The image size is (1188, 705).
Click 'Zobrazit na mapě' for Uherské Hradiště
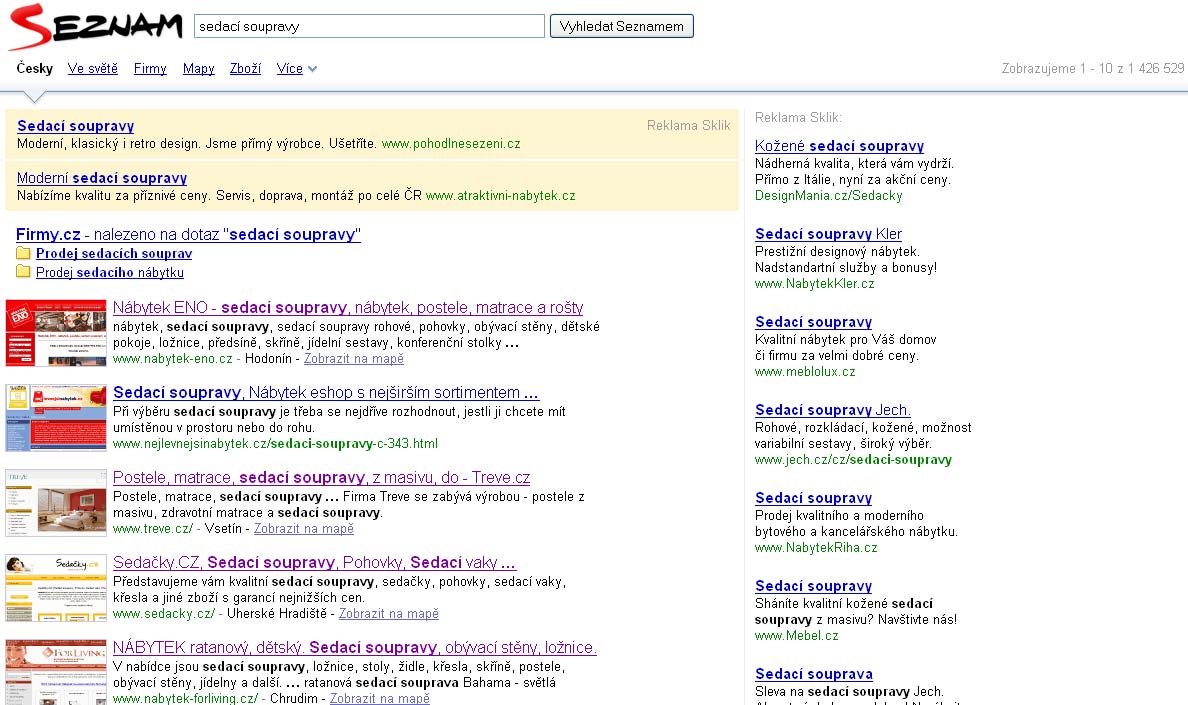[389, 613]
